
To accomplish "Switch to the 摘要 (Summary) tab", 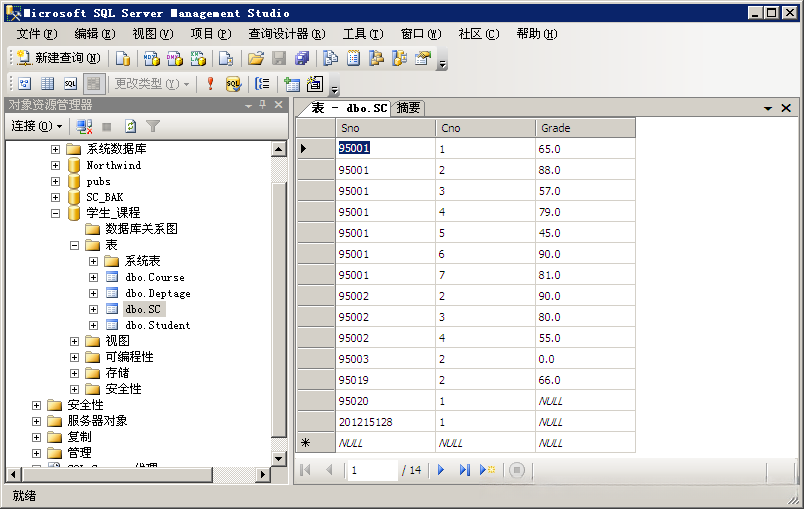I will click(408, 108).
